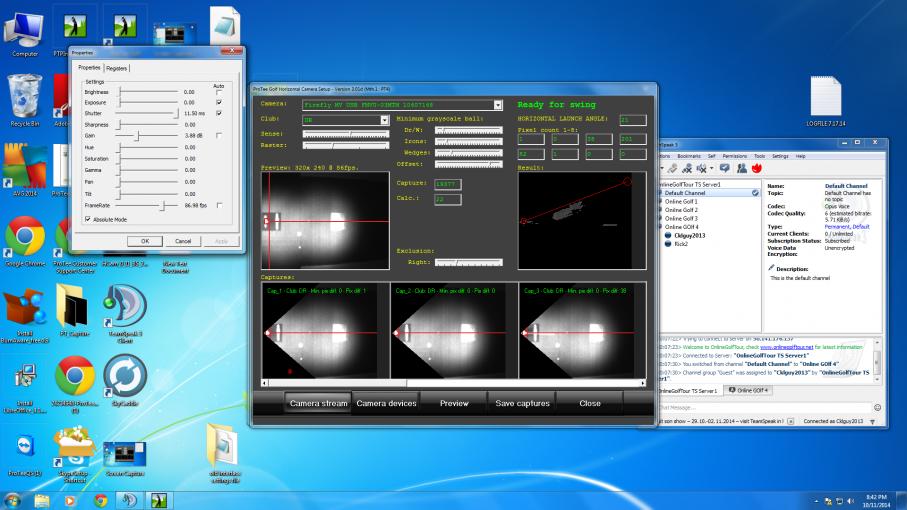This screenshot has width=907, height=510.
Task: Click the Camera devices button
Action: click(386, 403)
